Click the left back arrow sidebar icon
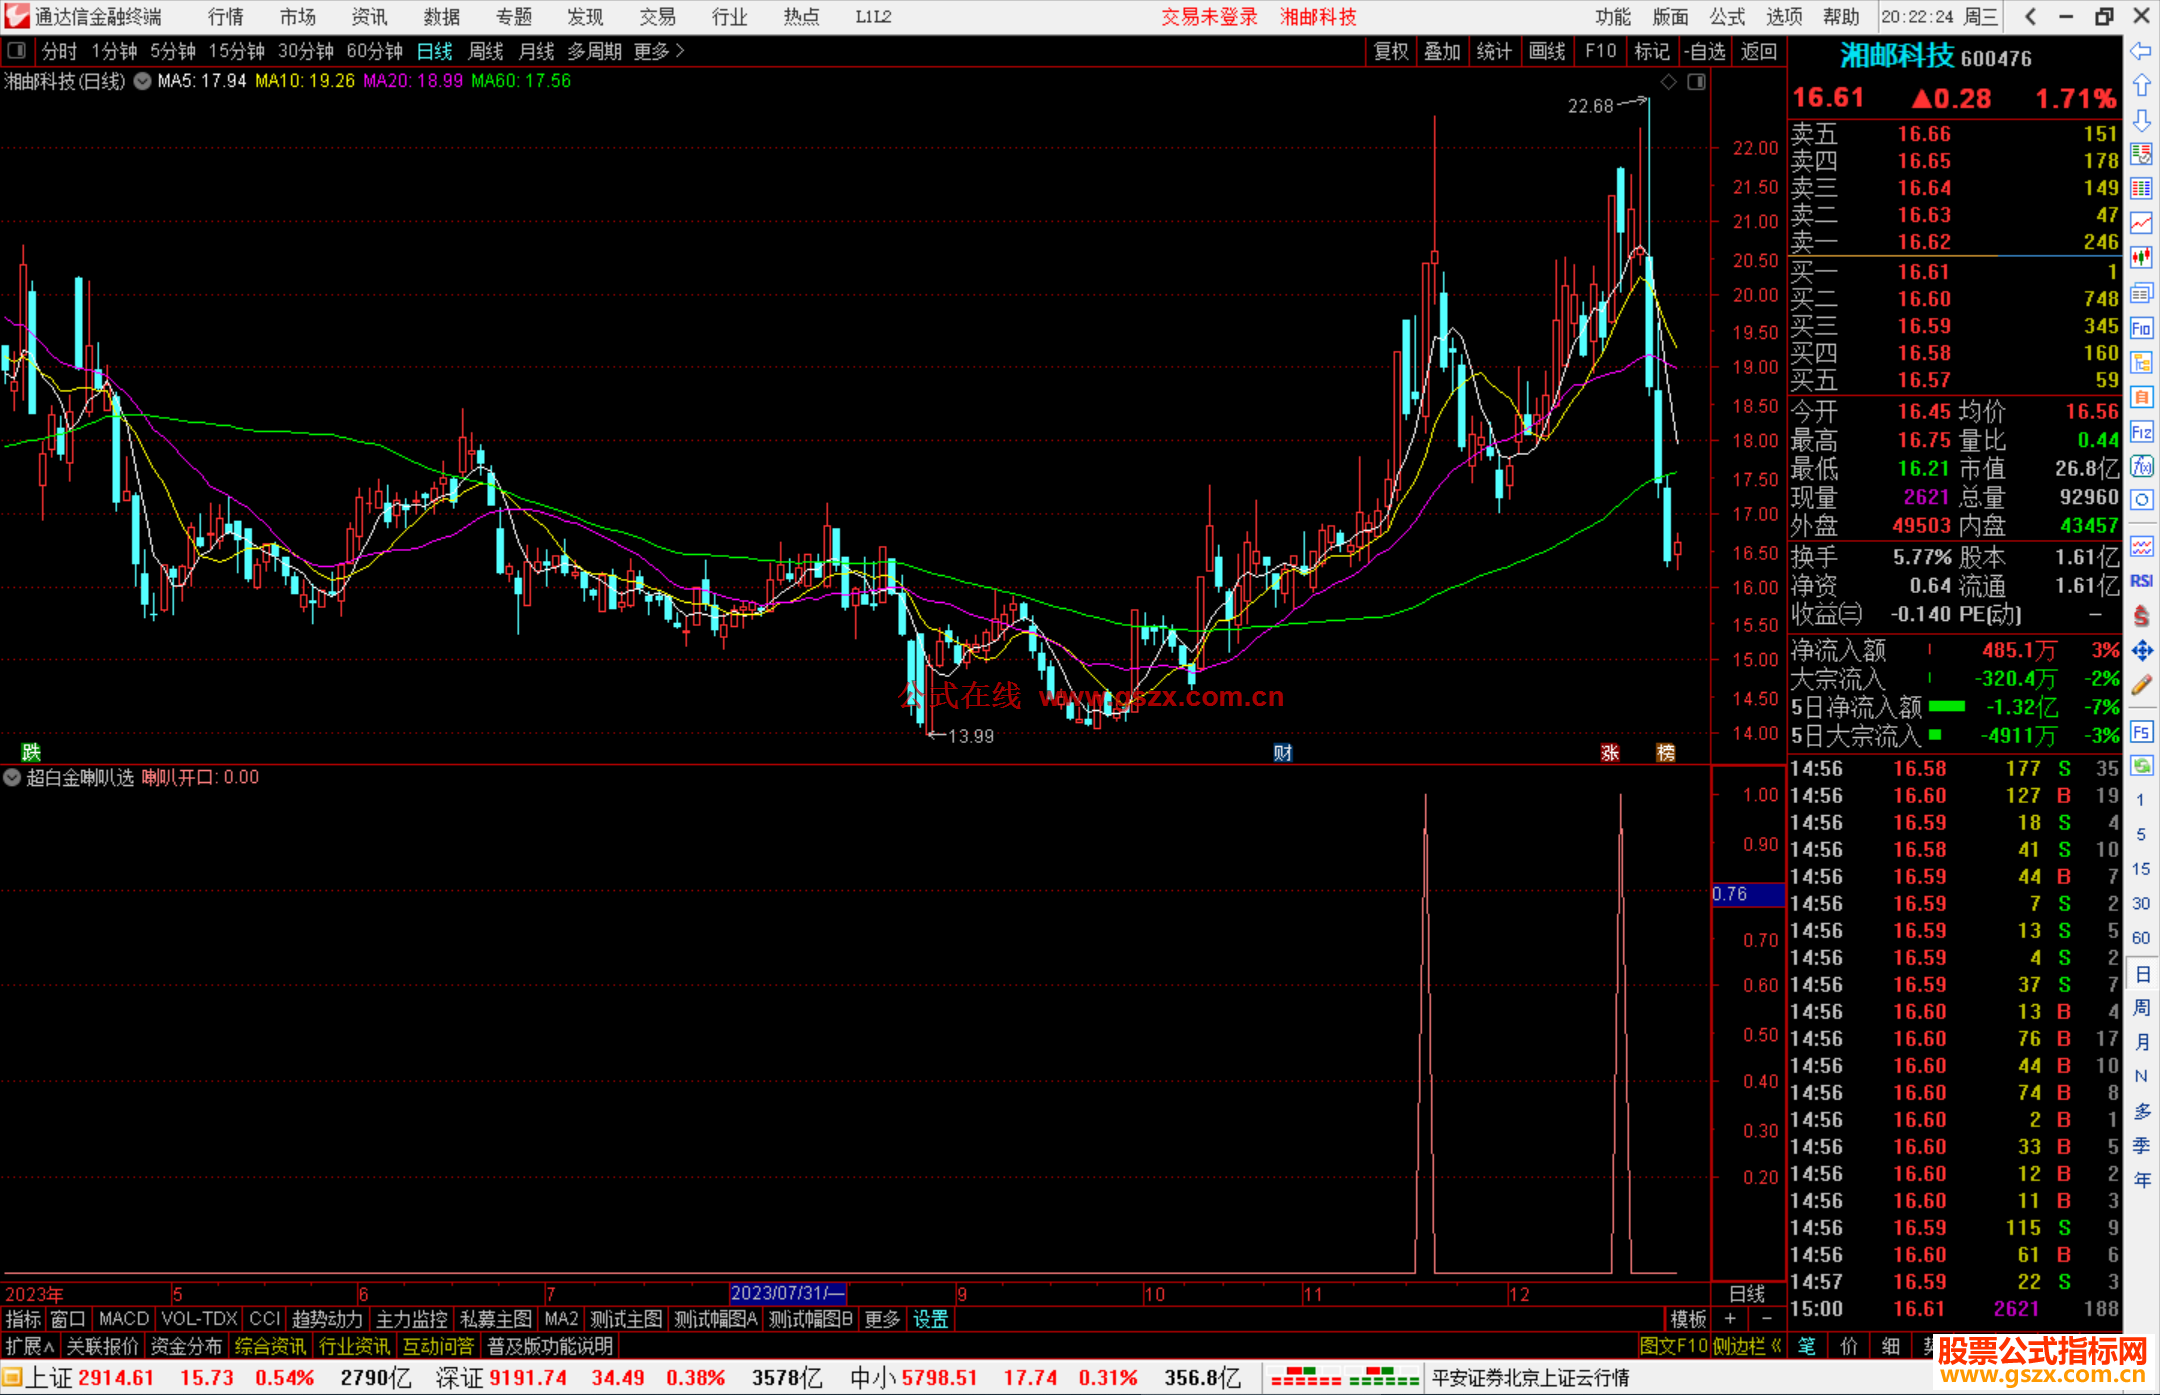Screen dimensions: 2160x1395 (x=2141, y=51)
